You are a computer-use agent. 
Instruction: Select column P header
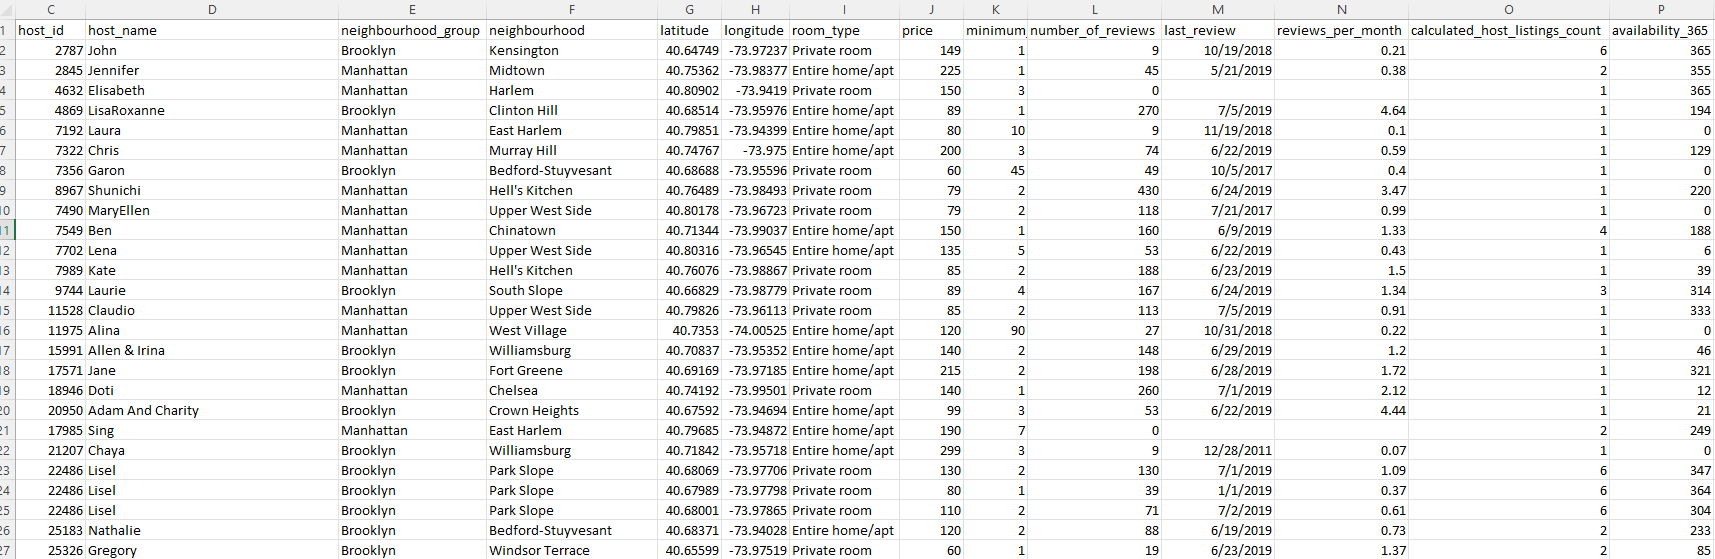pos(1661,9)
